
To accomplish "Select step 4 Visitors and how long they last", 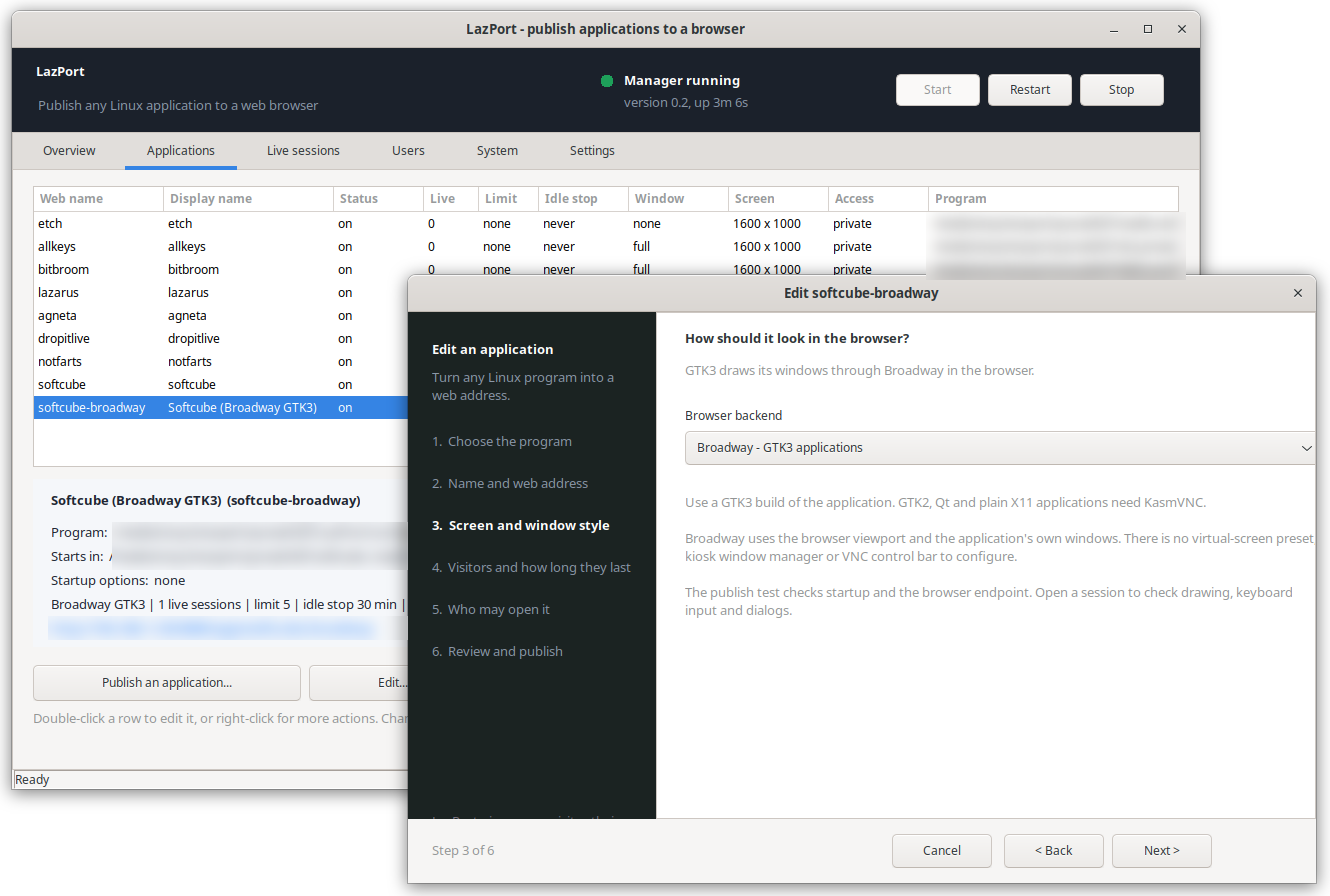I will (x=531, y=568).
